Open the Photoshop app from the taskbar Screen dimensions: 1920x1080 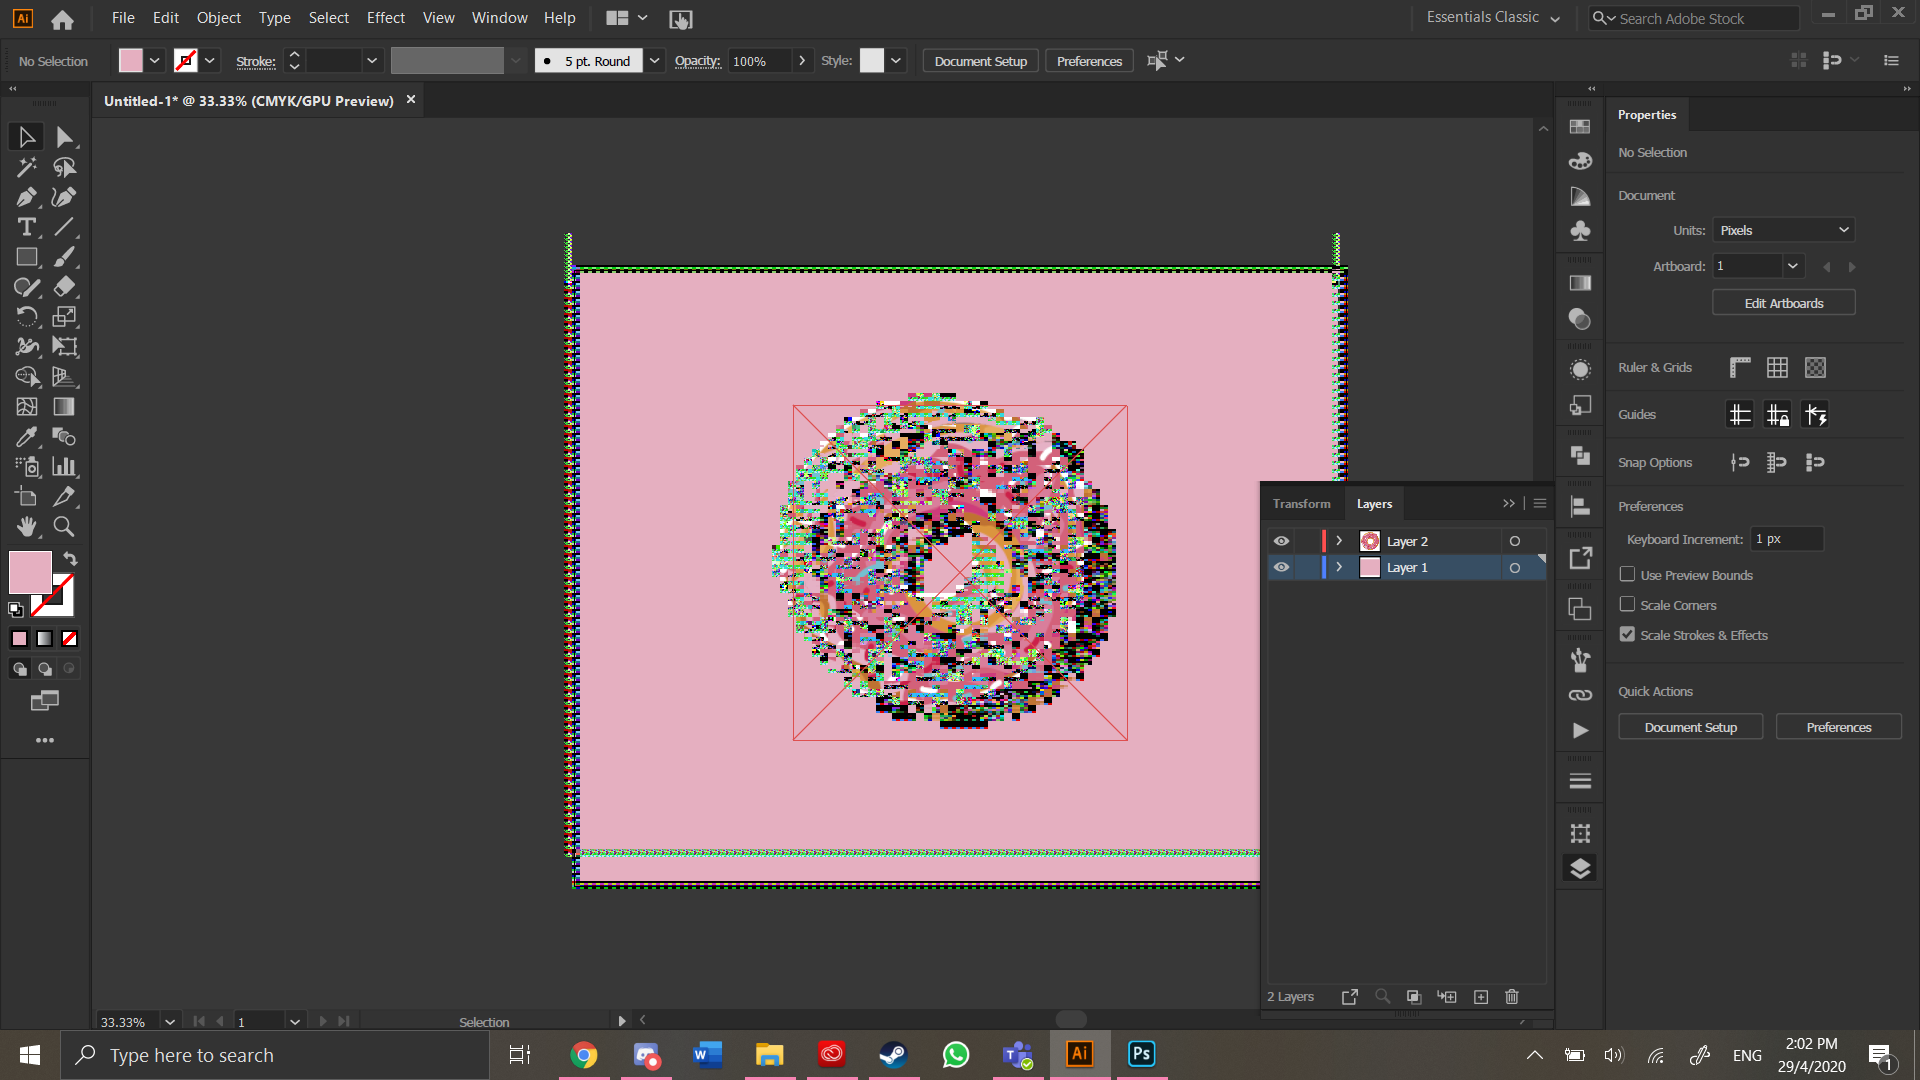[1140, 1054]
